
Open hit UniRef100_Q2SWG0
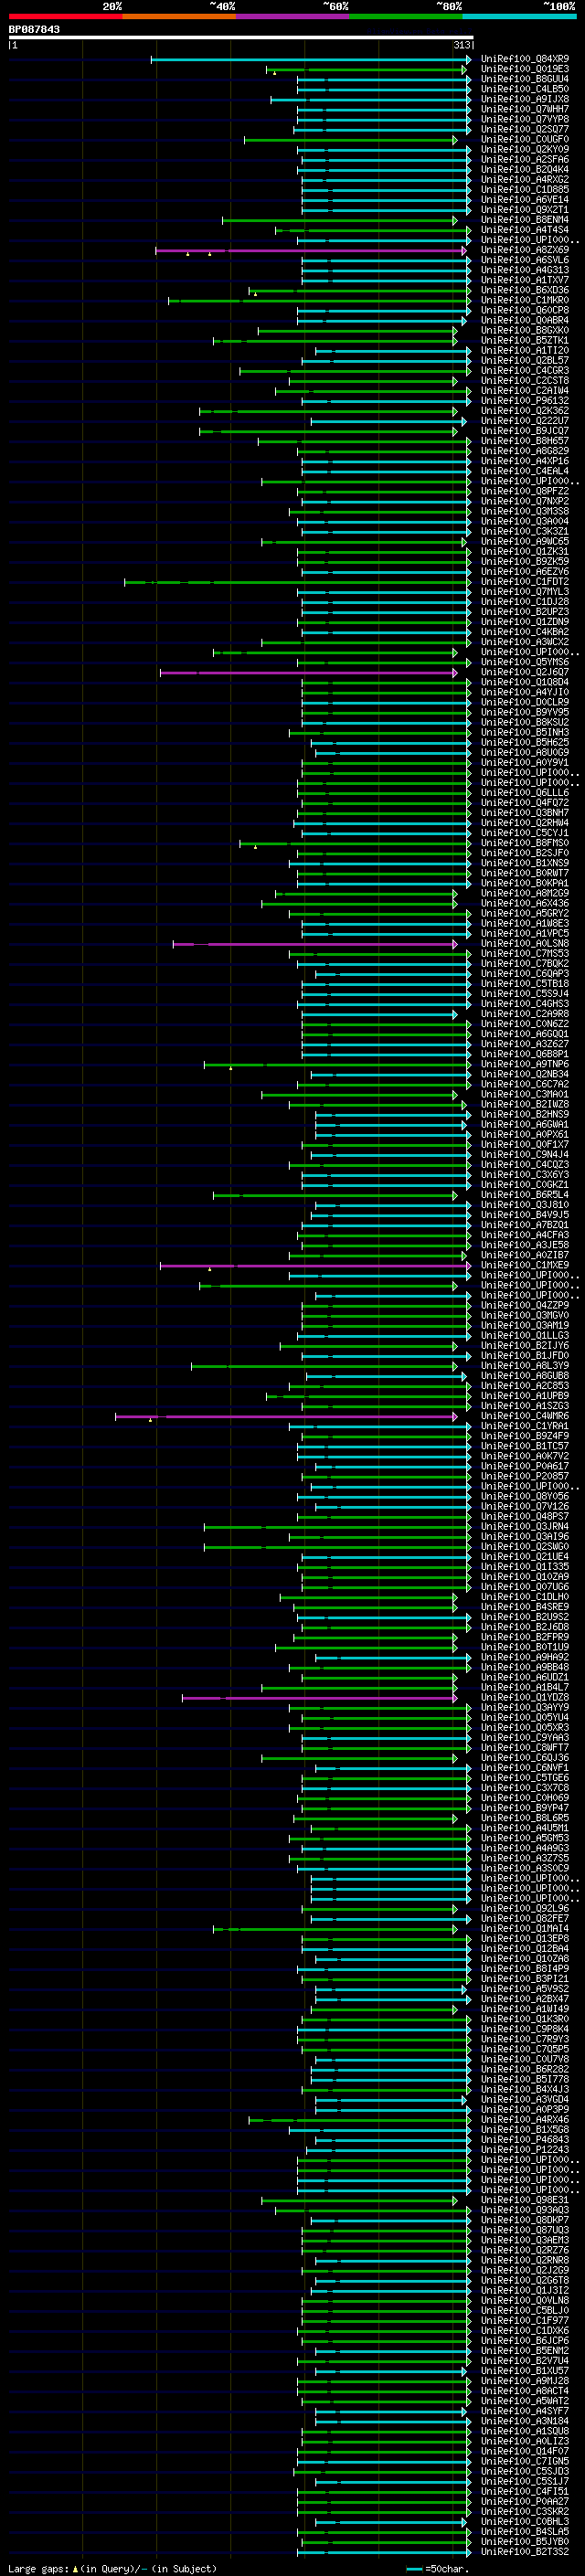tap(524, 1547)
